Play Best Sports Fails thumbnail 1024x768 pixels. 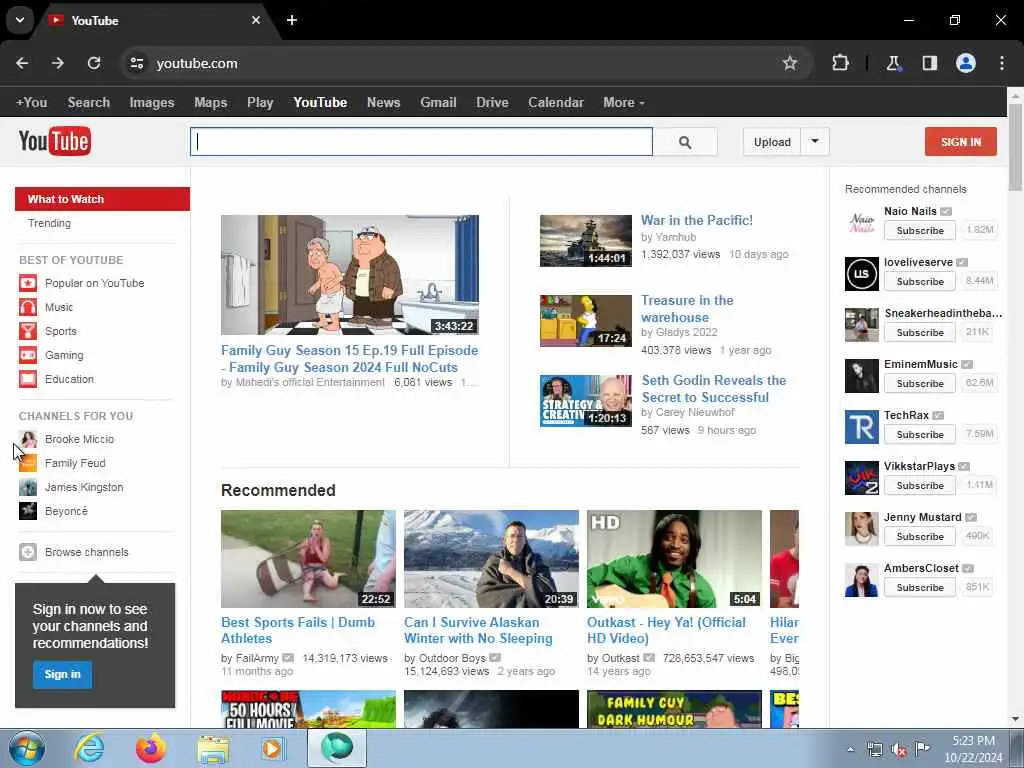tap(308, 559)
